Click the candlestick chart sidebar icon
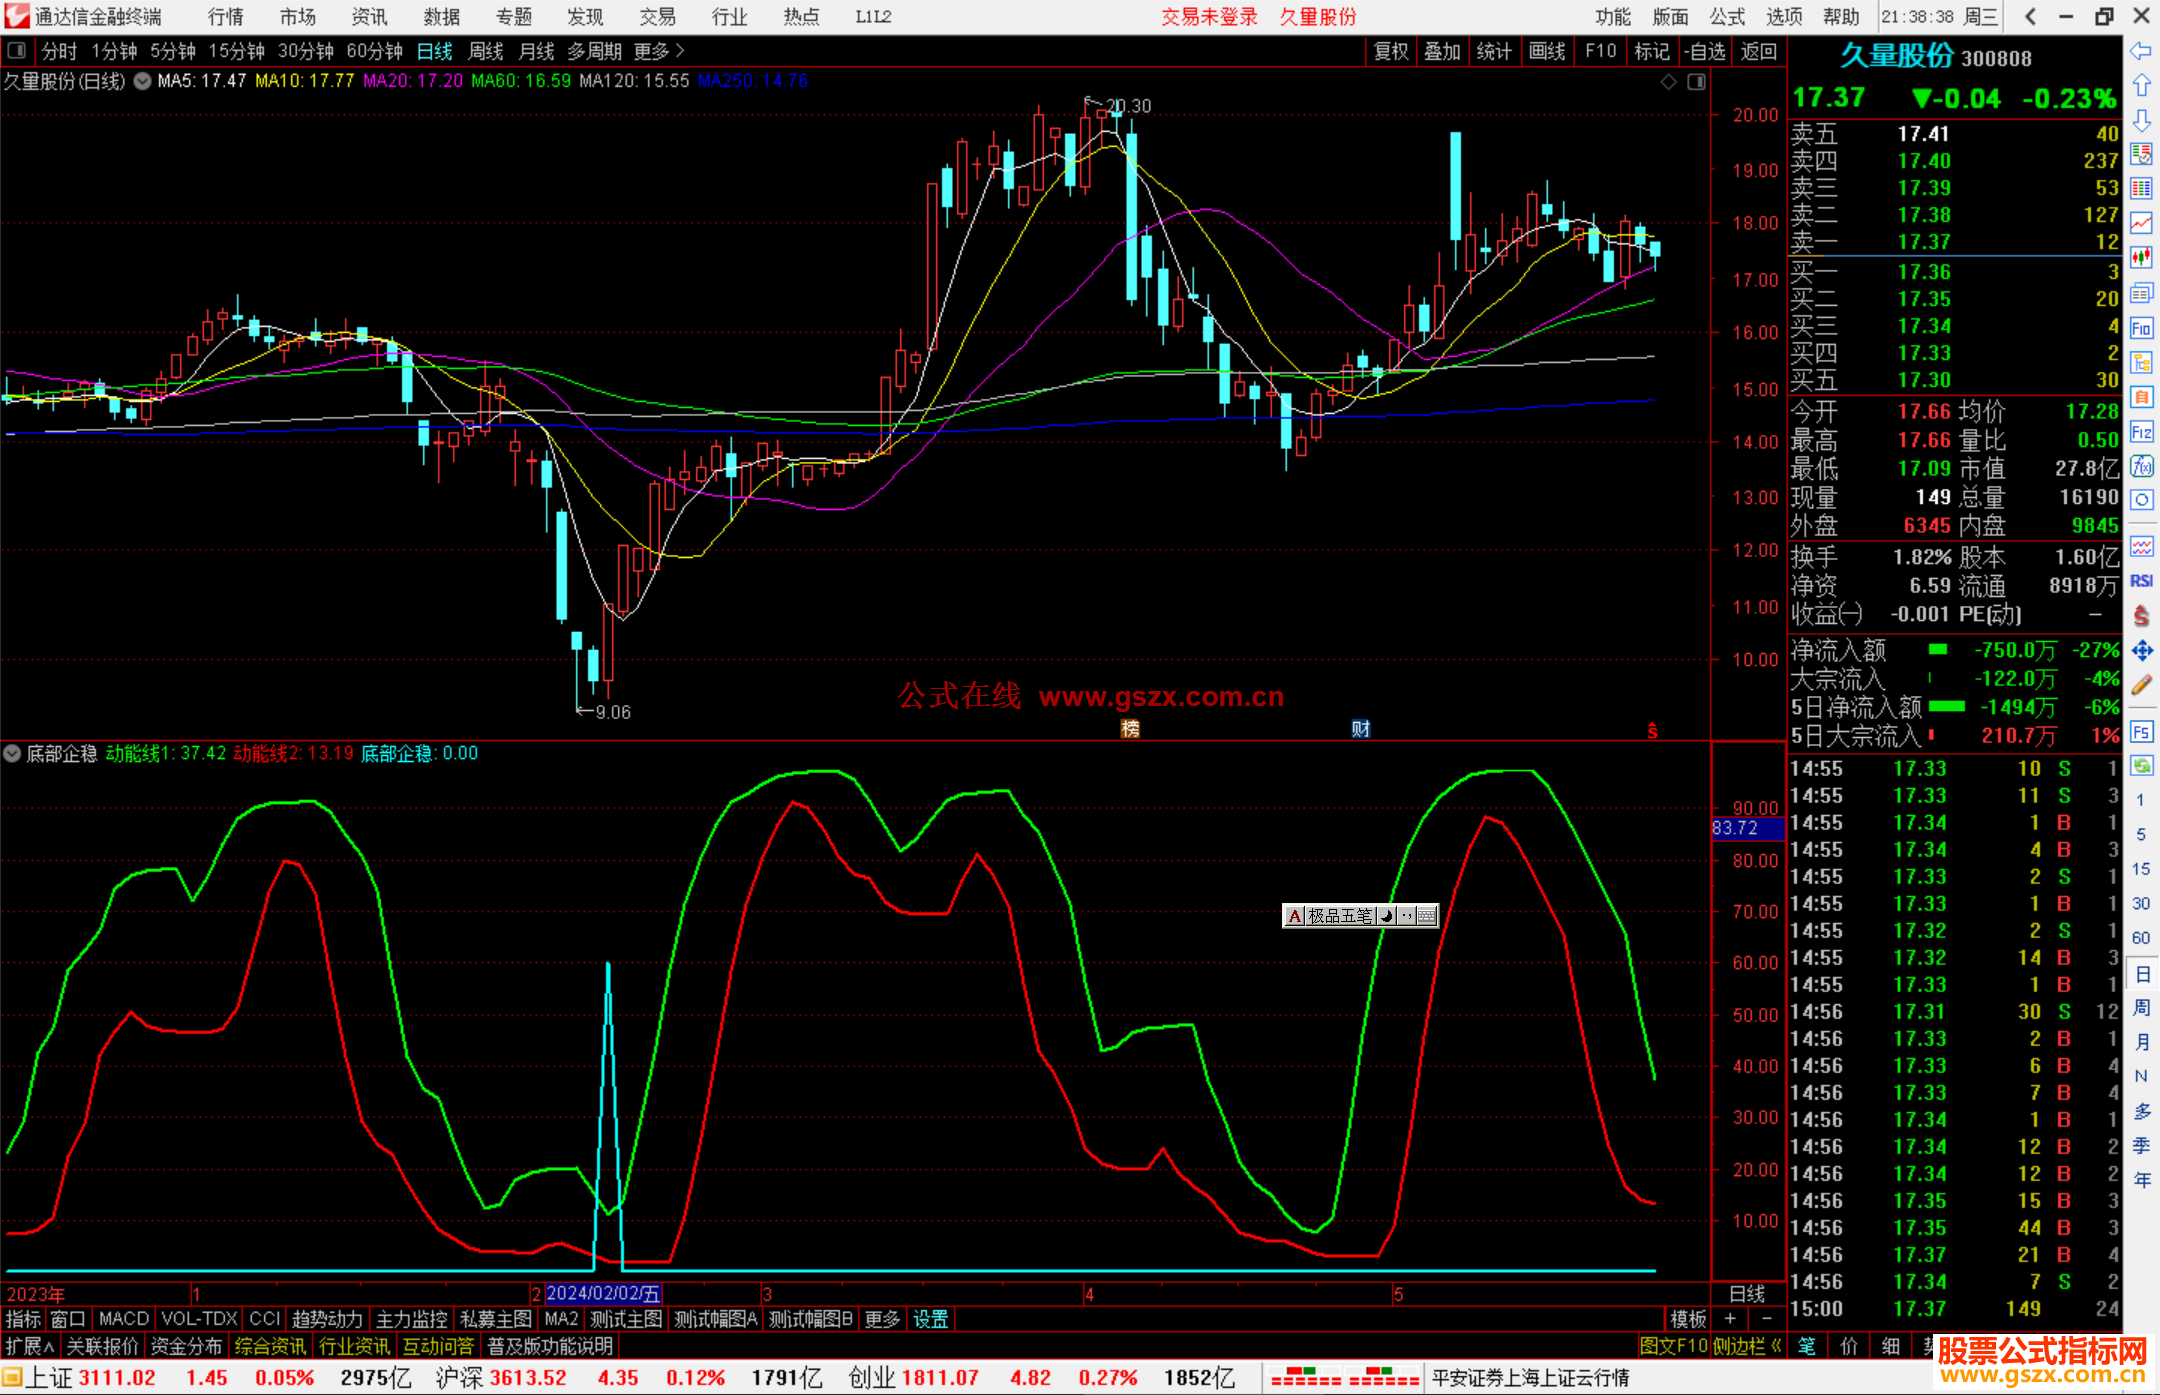This screenshot has width=2160, height=1395. (x=2141, y=258)
